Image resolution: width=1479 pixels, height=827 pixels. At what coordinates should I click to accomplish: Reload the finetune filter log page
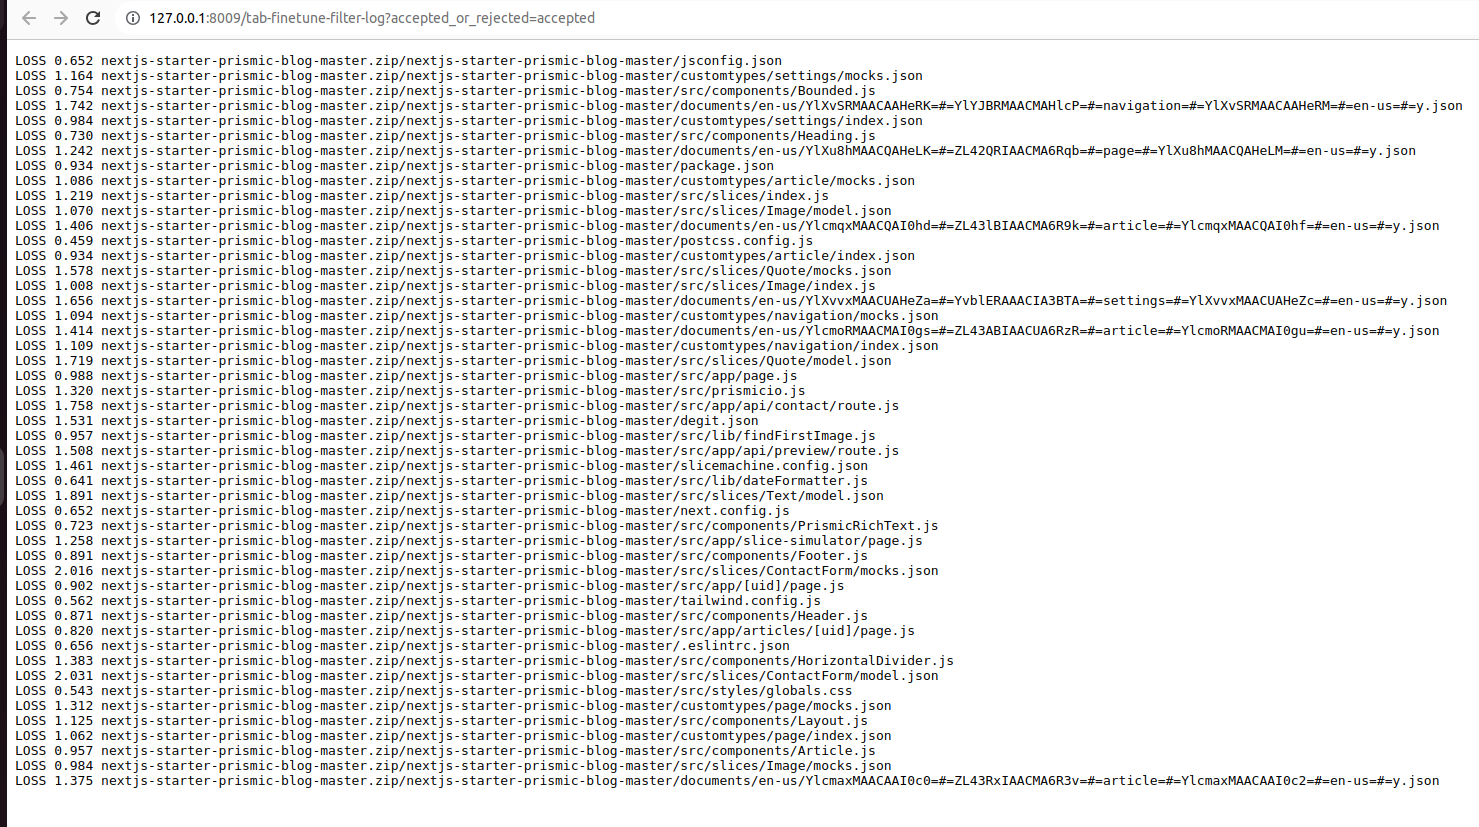[93, 18]
